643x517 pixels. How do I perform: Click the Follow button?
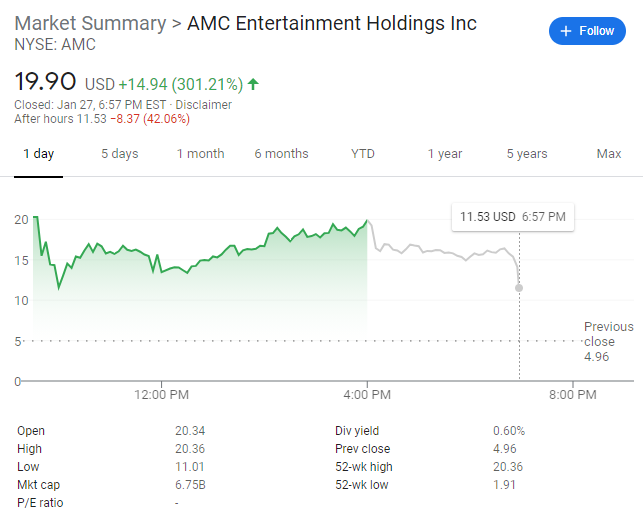click(587, 31)
